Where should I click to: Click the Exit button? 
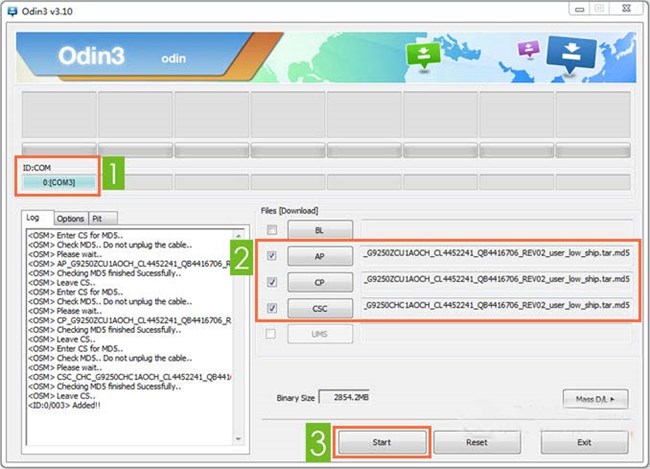coord(584,440)
